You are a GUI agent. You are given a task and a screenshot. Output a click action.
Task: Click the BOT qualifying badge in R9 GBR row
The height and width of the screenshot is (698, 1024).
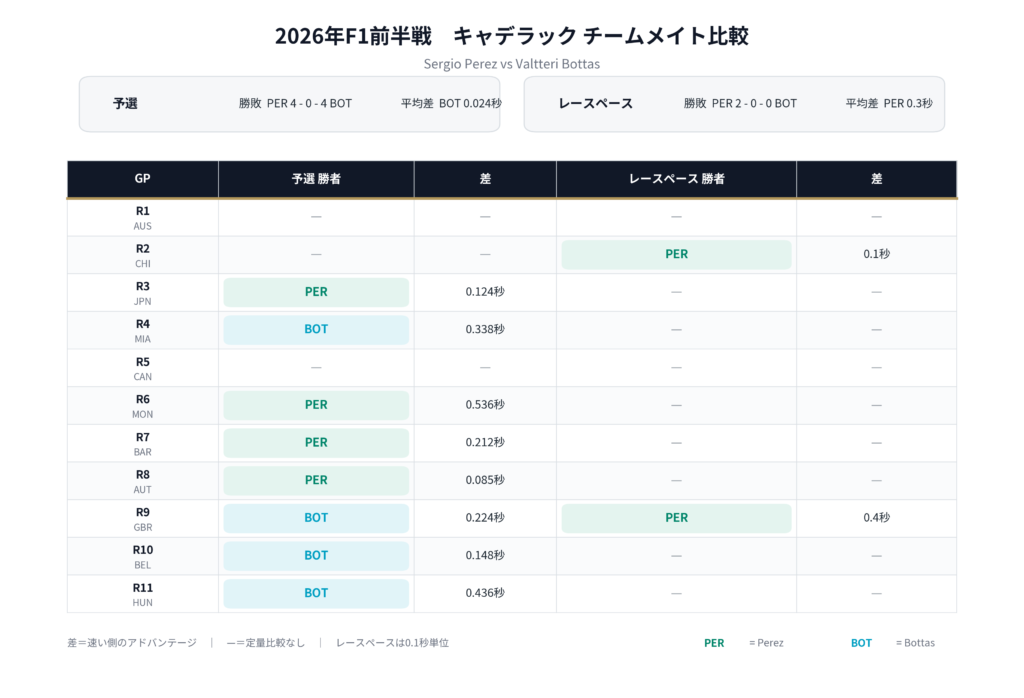[x=316, y=518]
